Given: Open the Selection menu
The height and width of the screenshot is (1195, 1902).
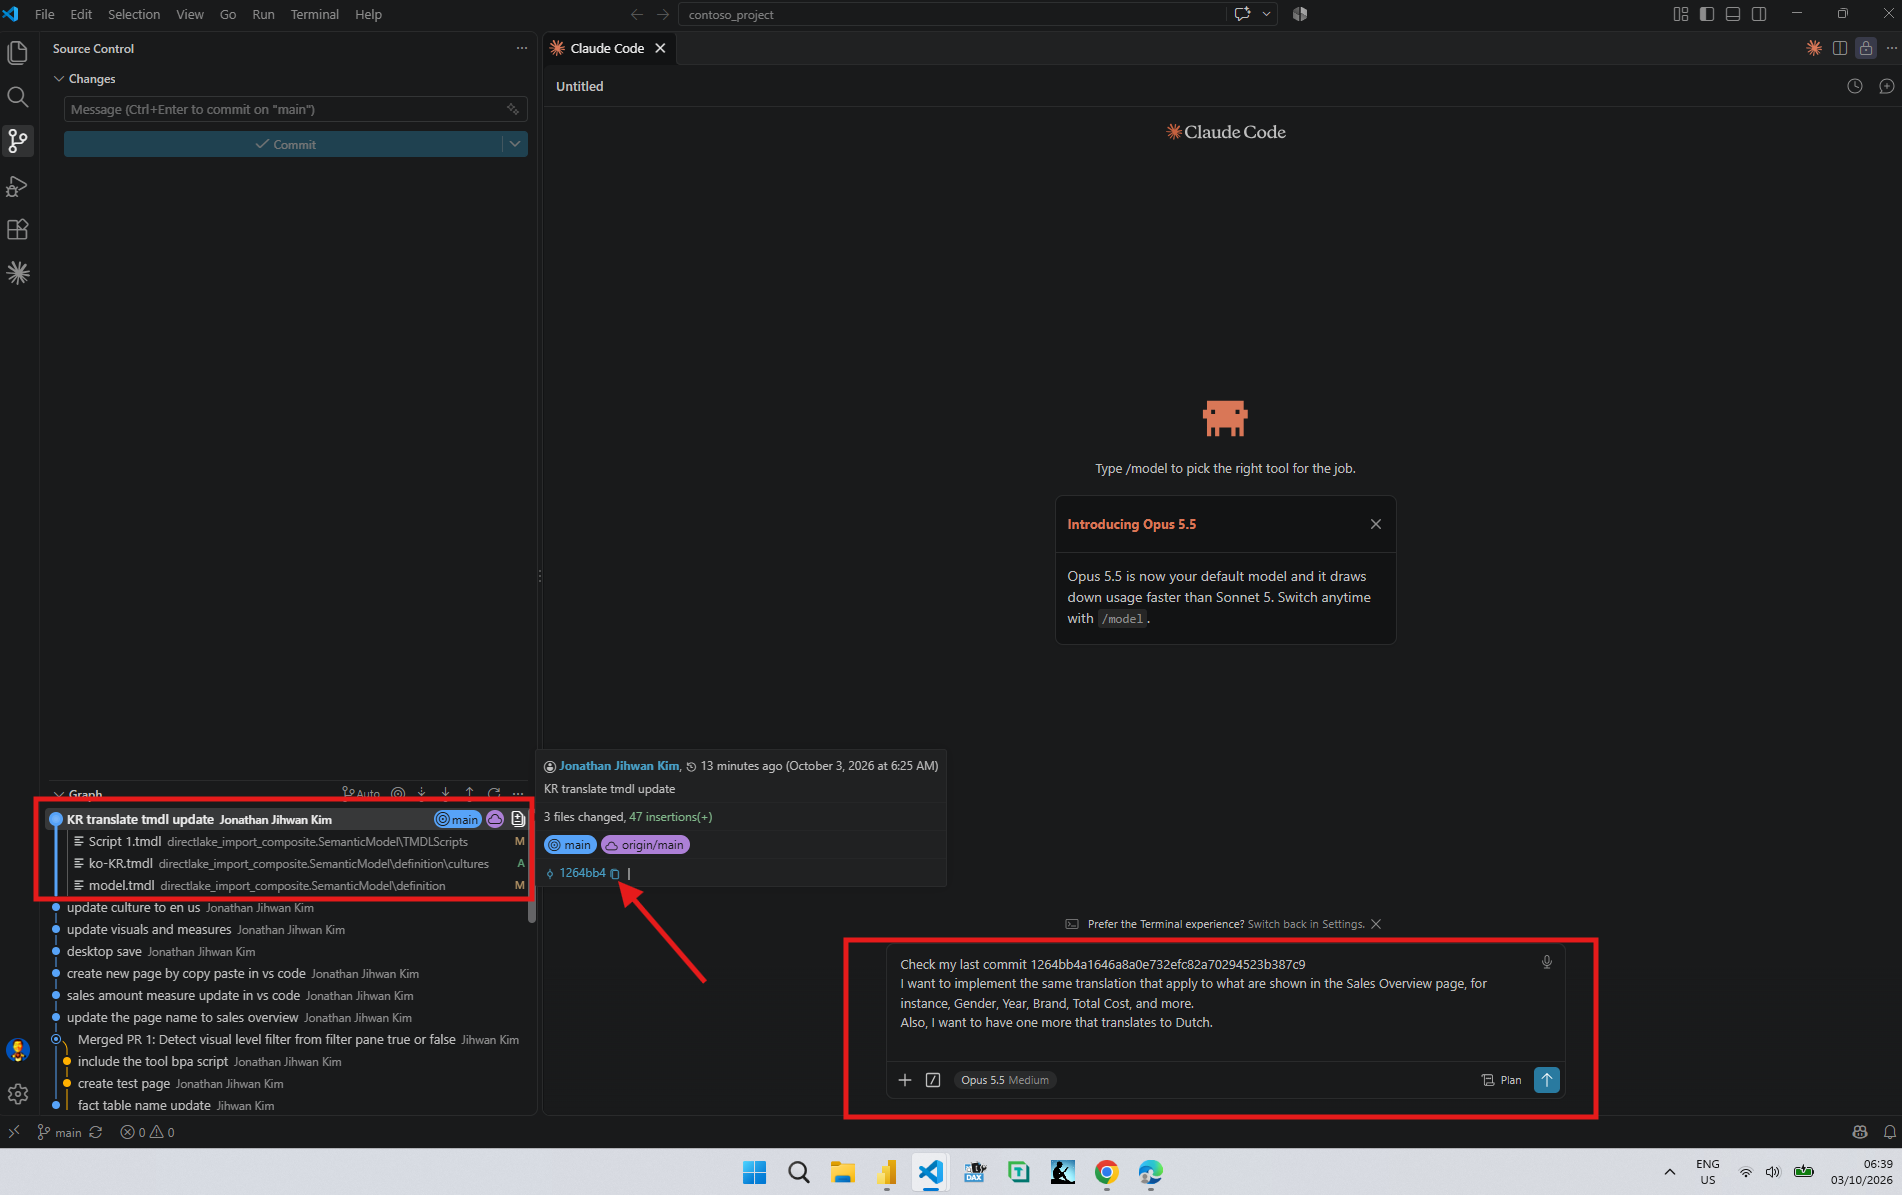Looking at the screenshot, I should coord(134,14).
